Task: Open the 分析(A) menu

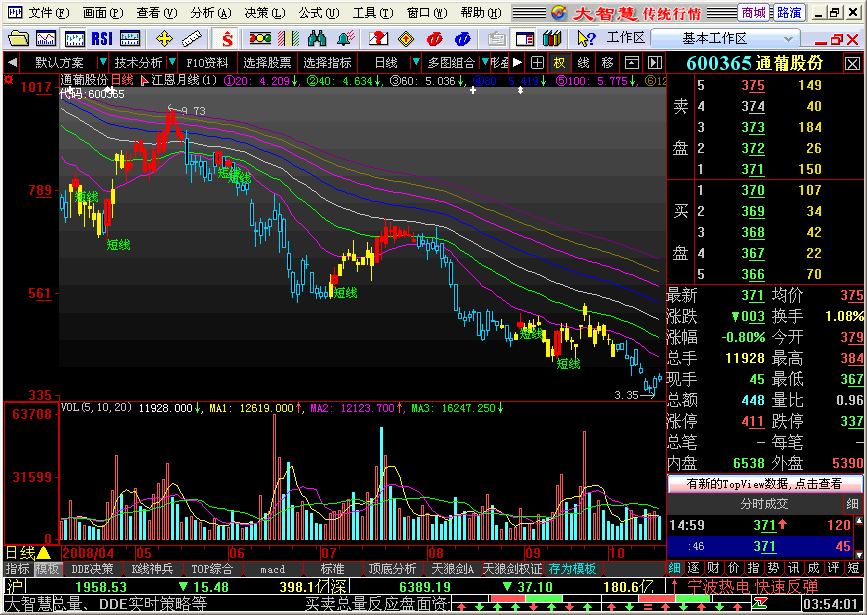Action: click(210, 13)
